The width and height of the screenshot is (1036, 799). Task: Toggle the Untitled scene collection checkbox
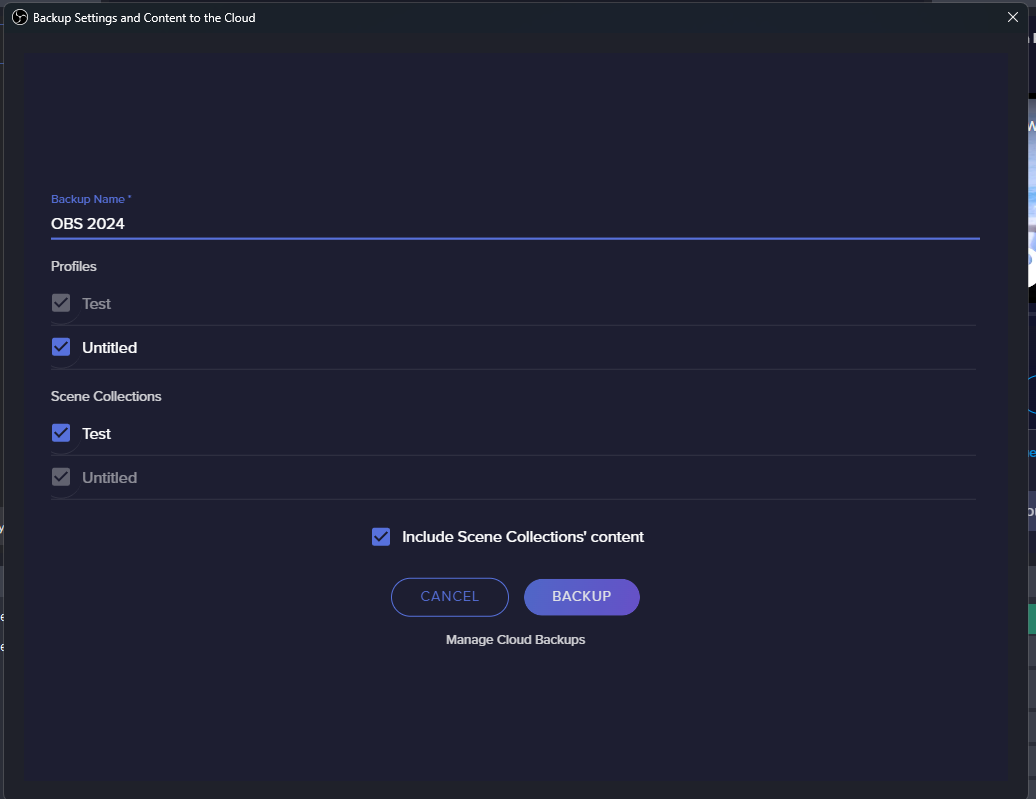tap(61, 476)
